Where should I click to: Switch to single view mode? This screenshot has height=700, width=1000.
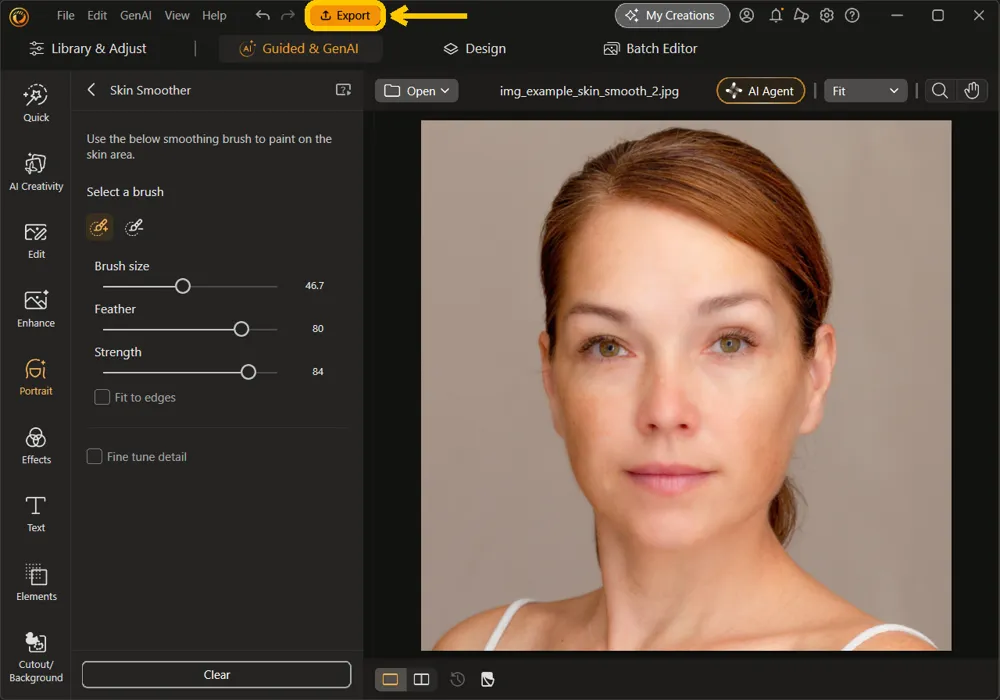coord(390,679)
